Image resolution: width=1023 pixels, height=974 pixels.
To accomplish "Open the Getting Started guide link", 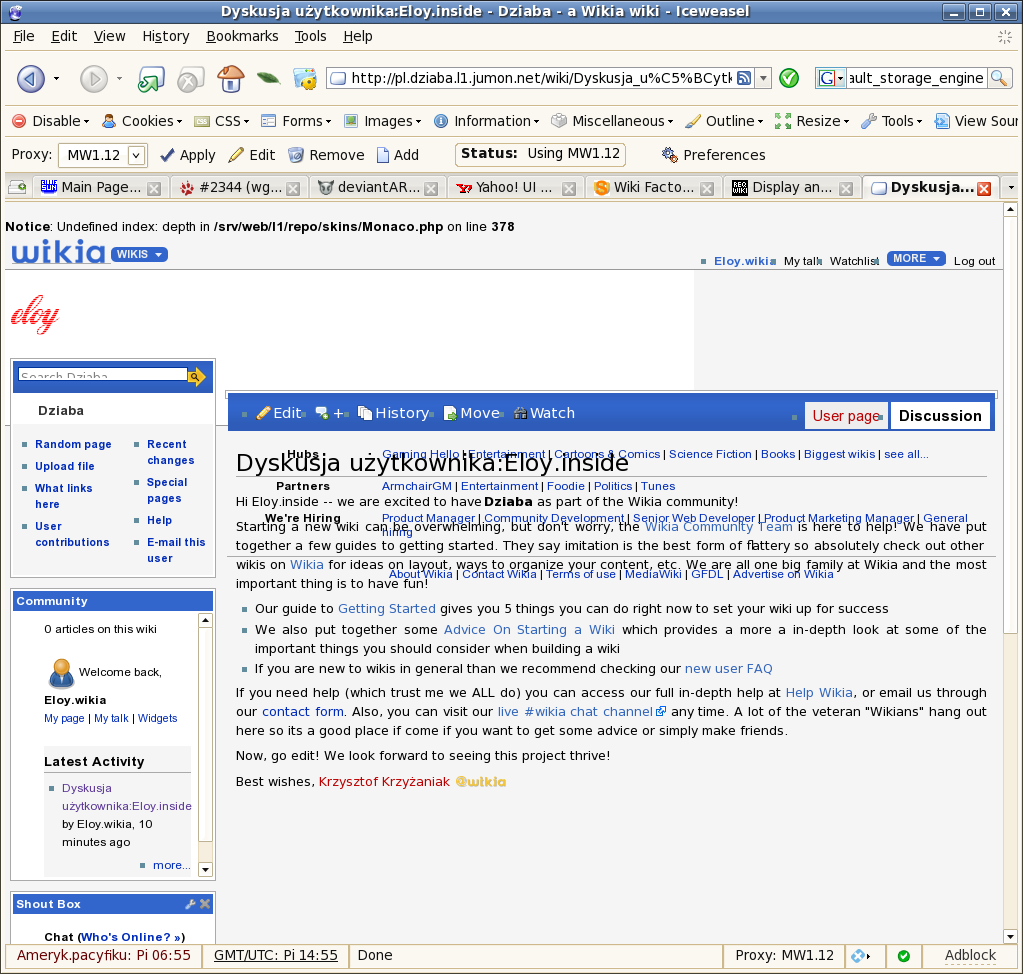I will [386, 609].
